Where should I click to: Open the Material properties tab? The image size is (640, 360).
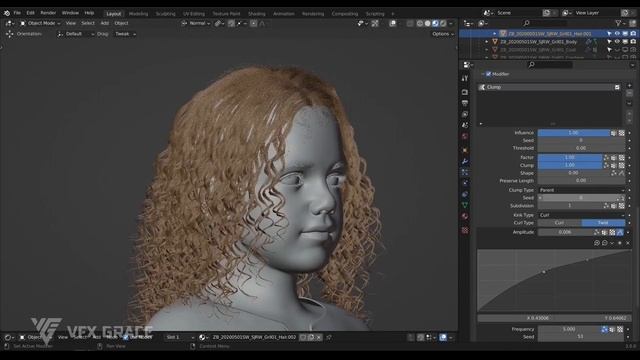click(465, 216)
